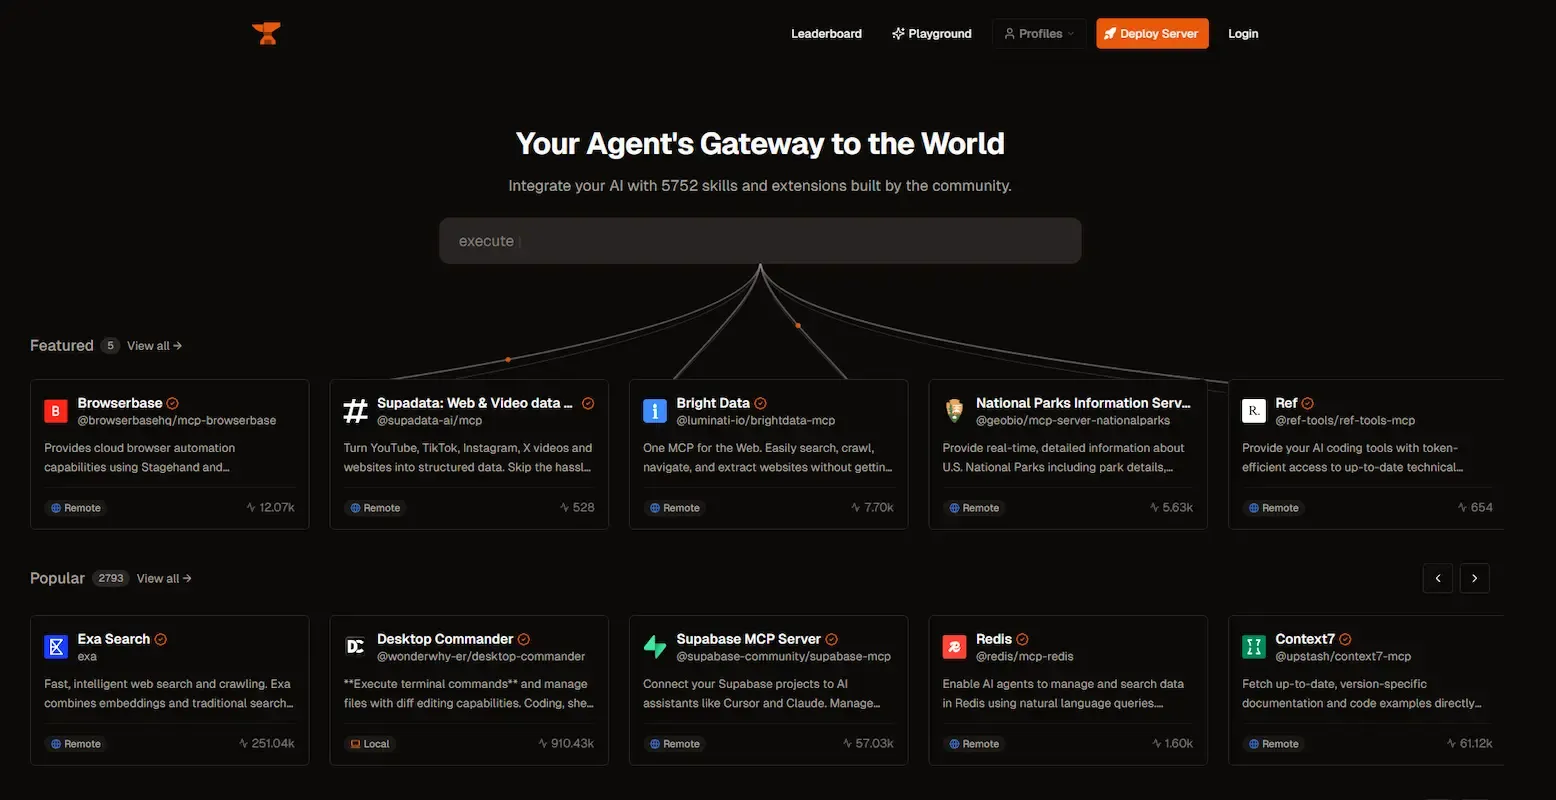Image resolution: width=1556 pixels, height=800 pixels.
Task: Click verified badge beside Desktop Commander
Action: point(523,639)
